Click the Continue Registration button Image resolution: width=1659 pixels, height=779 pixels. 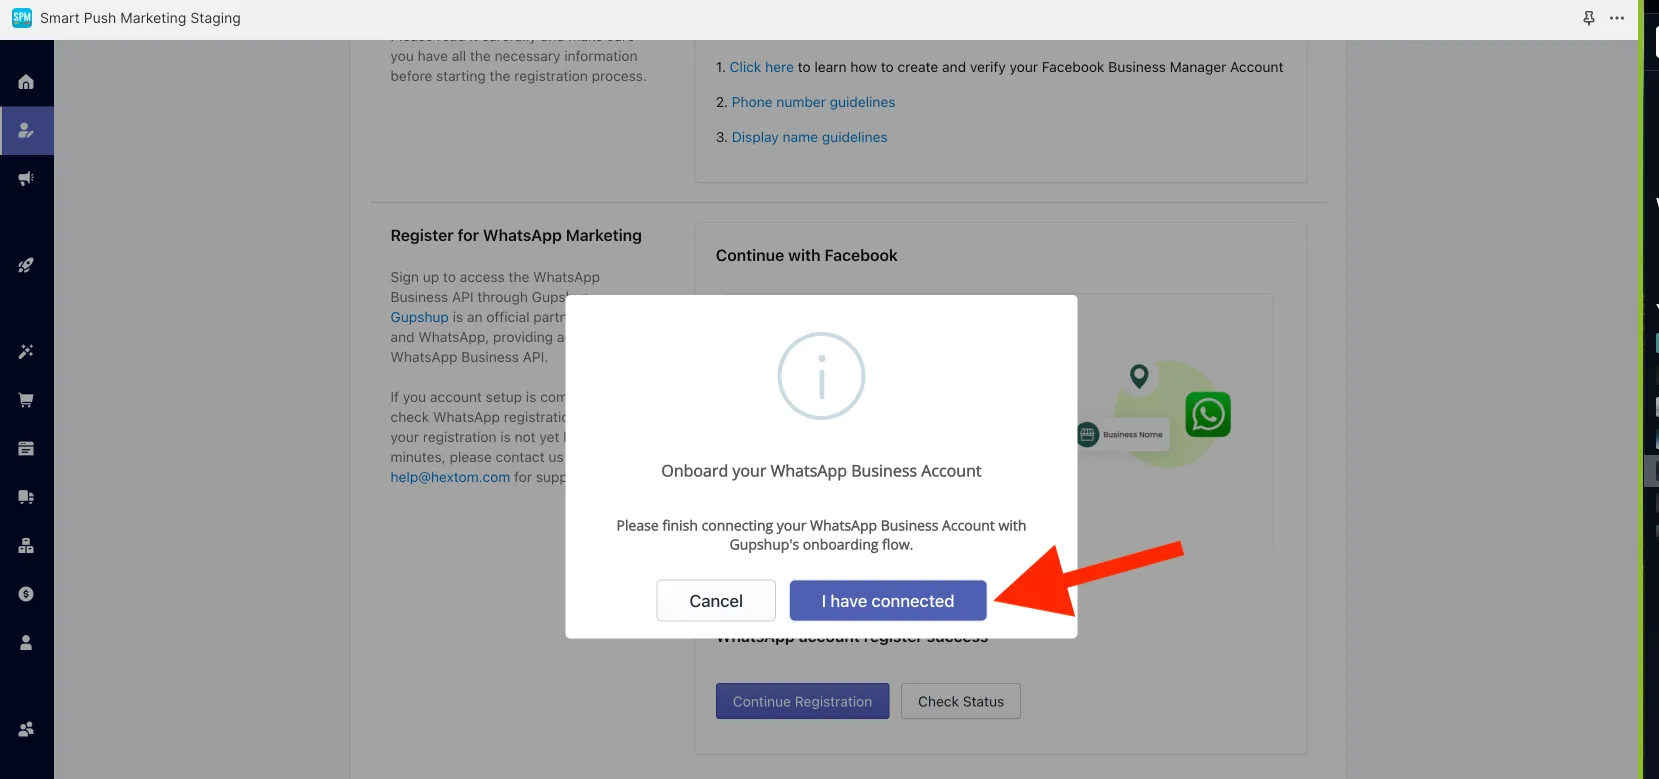(x=802, y=701)
